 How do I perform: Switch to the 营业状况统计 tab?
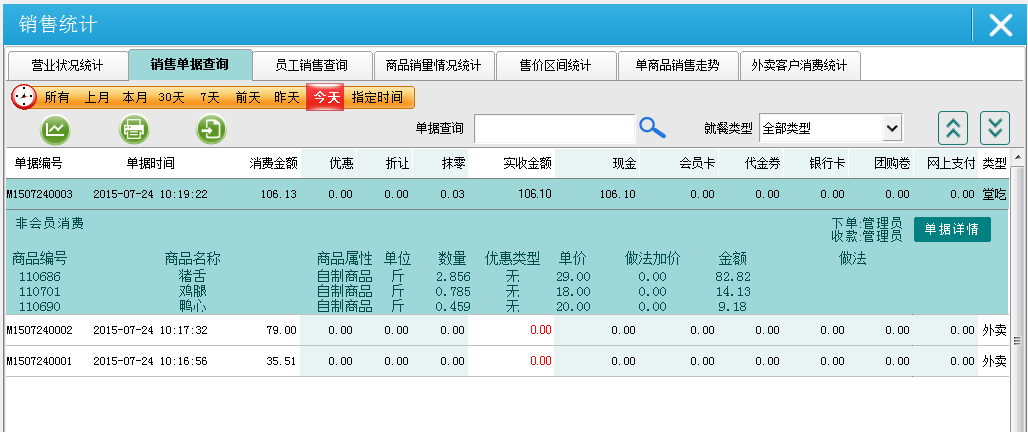tap(67, 65)
